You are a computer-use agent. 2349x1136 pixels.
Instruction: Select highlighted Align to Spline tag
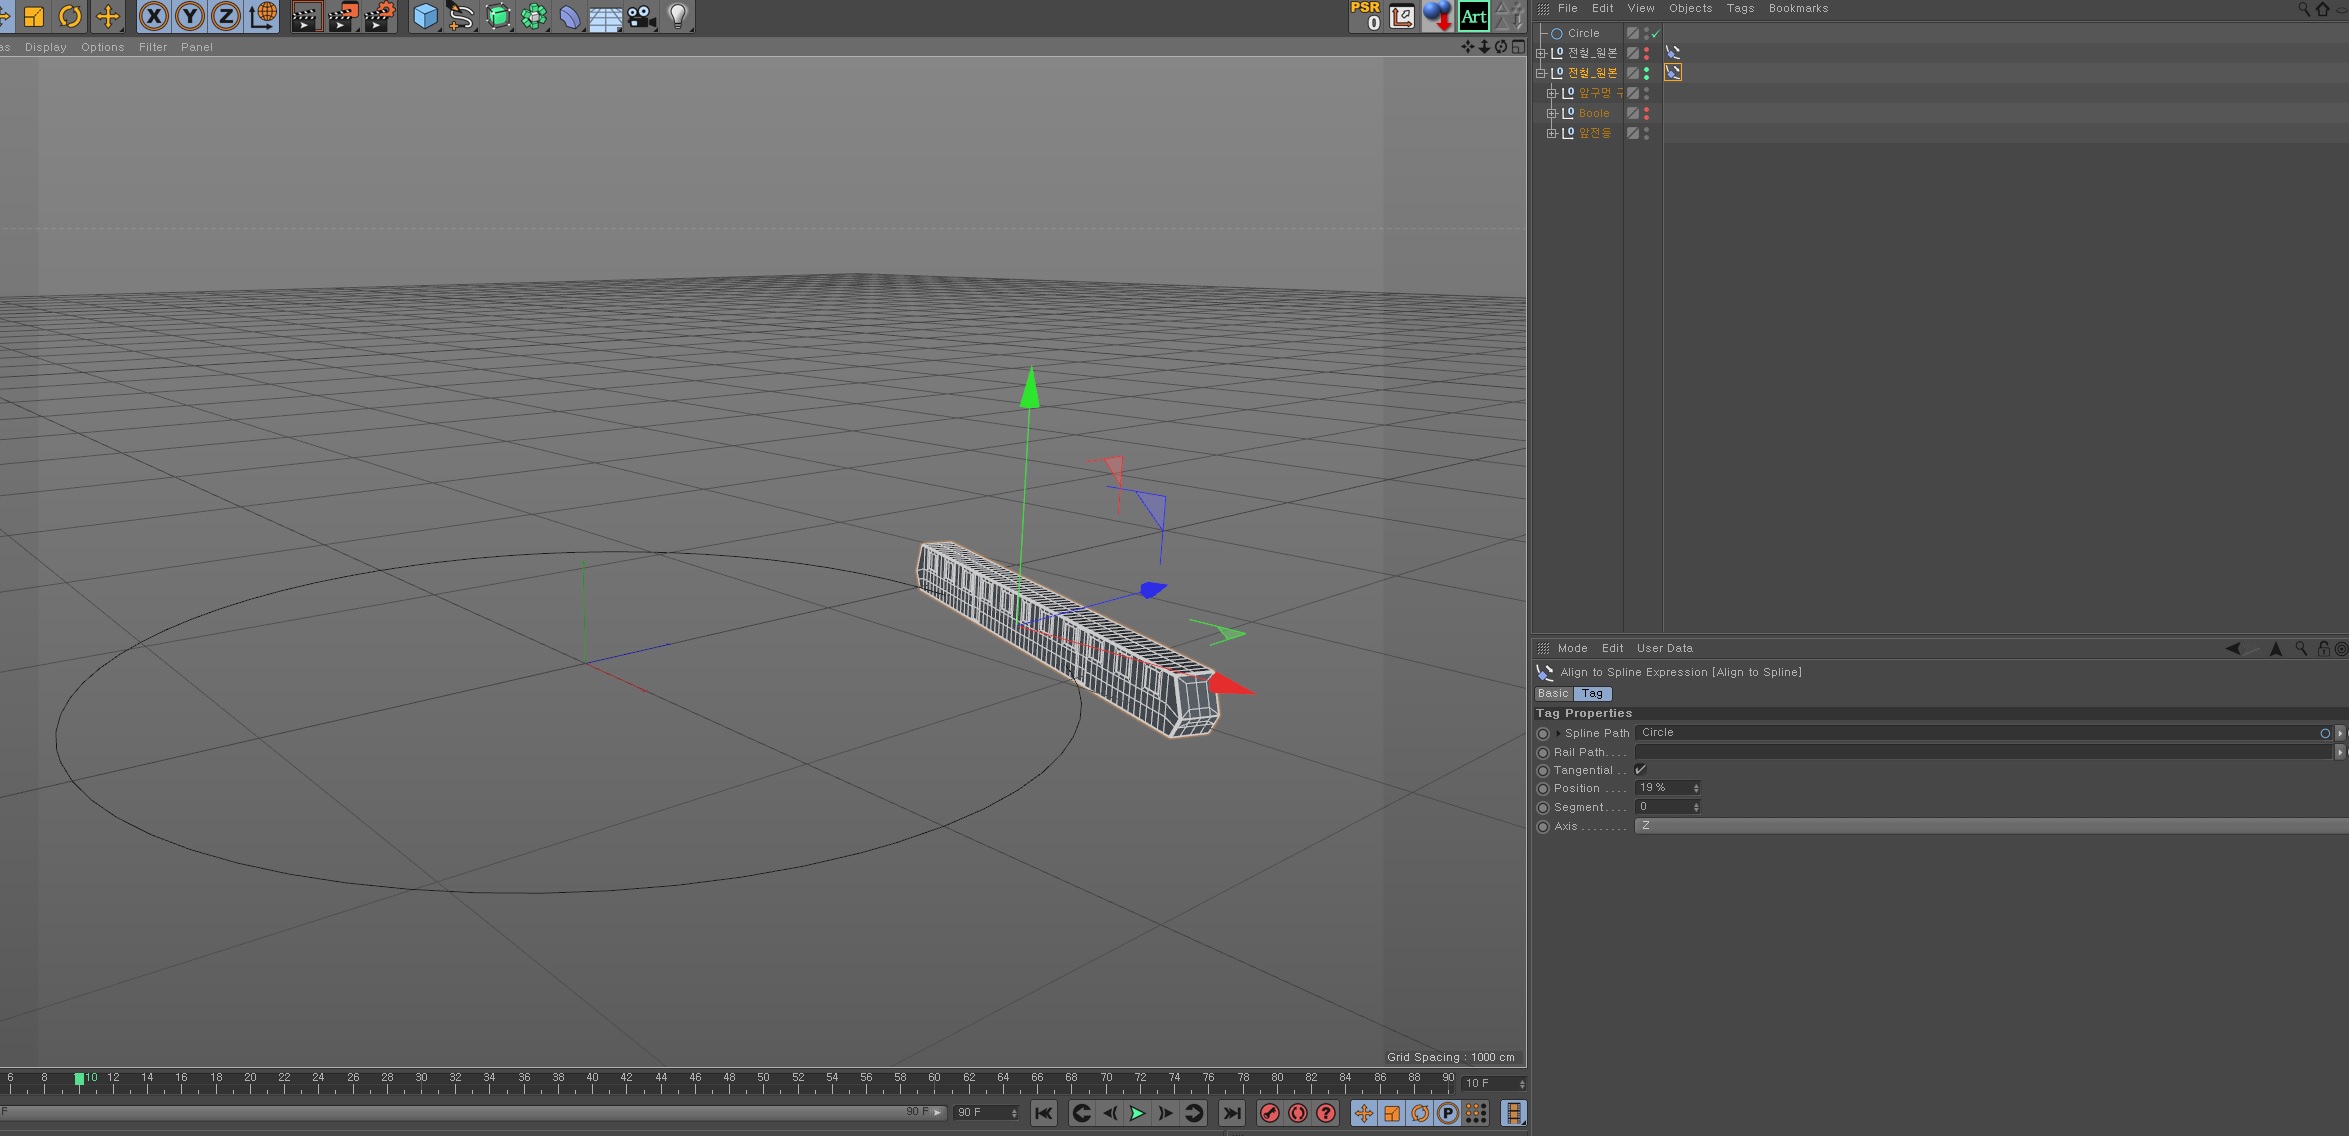pos(1673,72)
